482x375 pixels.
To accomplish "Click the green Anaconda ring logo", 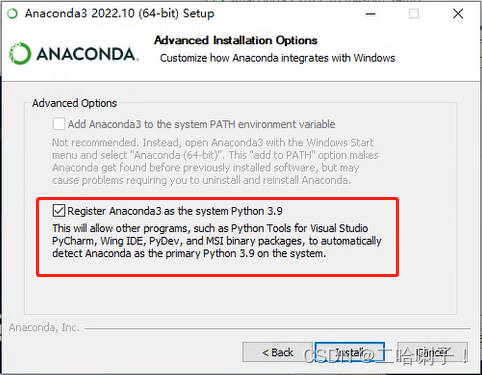I will click(20, 54).
